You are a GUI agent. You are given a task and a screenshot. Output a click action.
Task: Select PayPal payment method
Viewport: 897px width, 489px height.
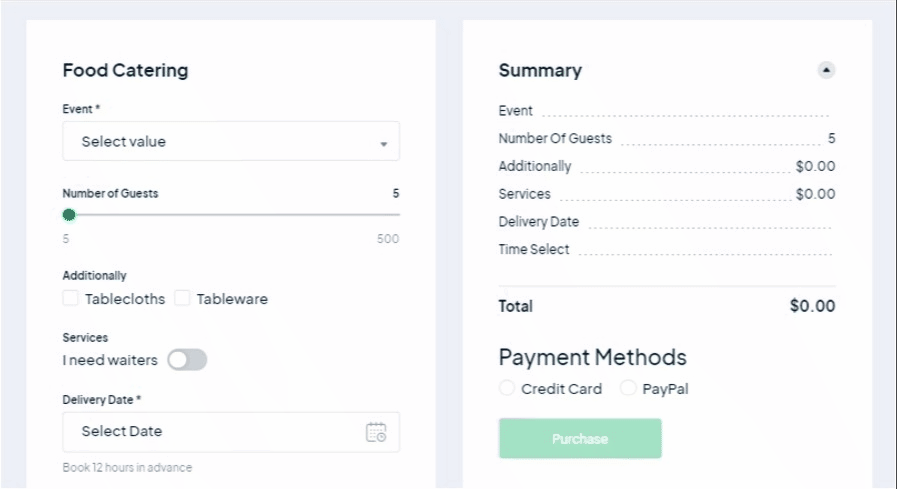[628, 388]
